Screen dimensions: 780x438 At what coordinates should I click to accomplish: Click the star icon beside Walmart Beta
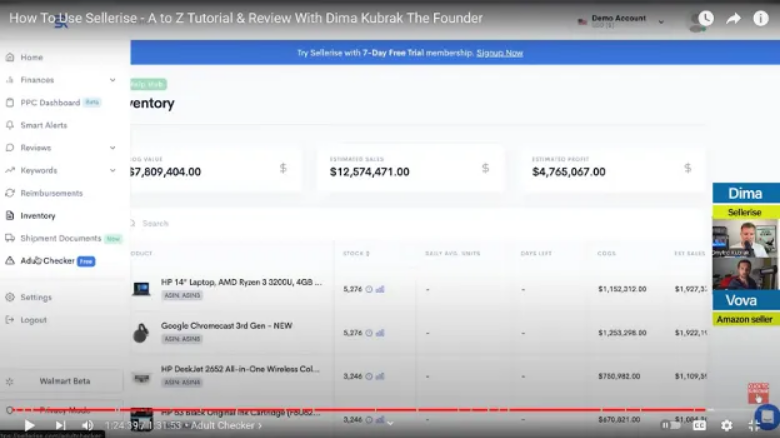9,381
